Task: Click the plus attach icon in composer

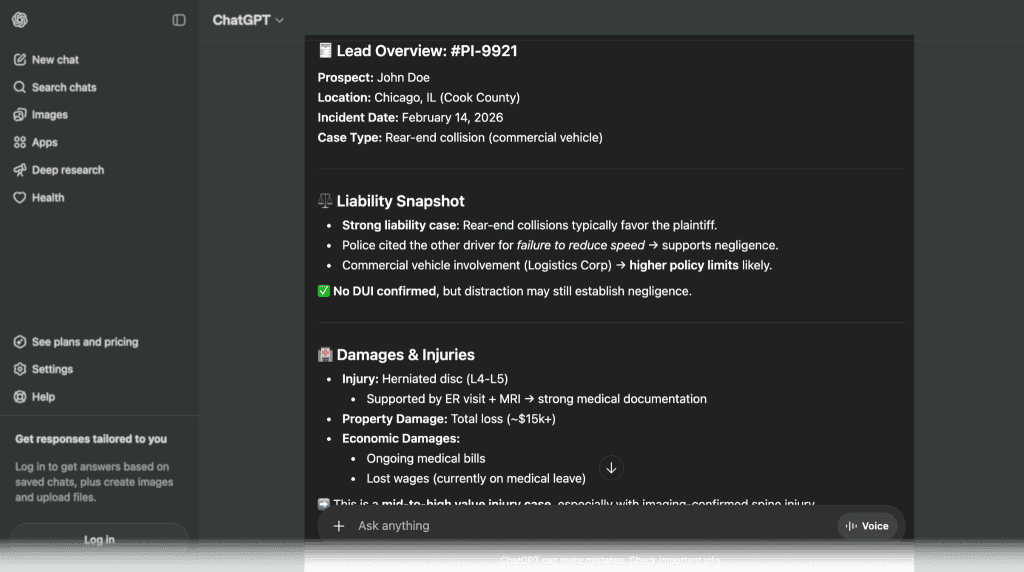Action: 338,526
